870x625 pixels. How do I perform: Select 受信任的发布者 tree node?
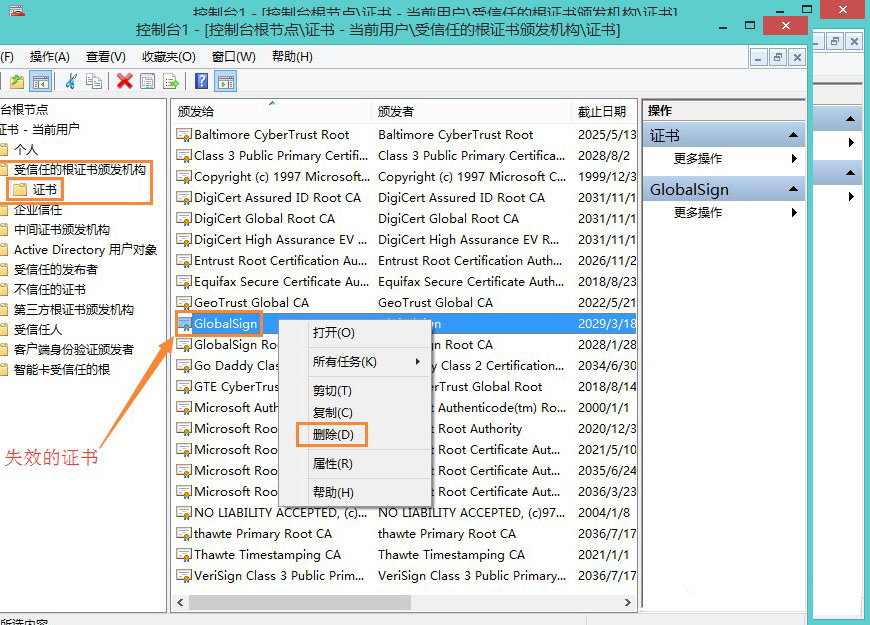(x=55, y=270)
